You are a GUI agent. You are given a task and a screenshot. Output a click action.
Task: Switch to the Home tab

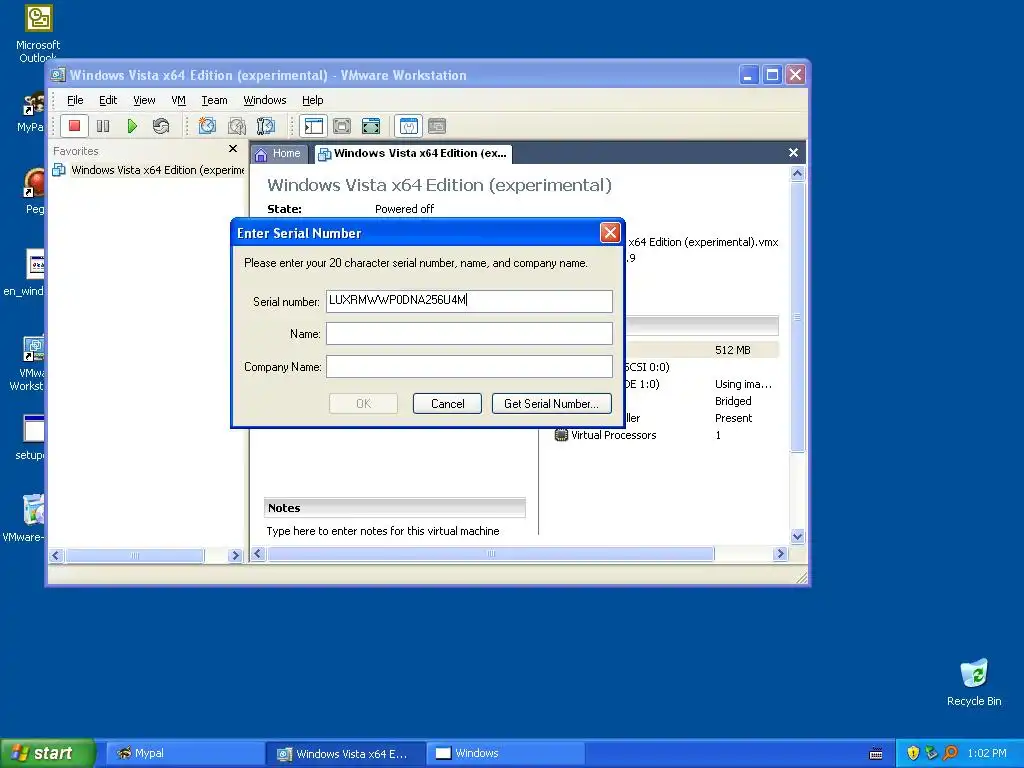point(278,153)
